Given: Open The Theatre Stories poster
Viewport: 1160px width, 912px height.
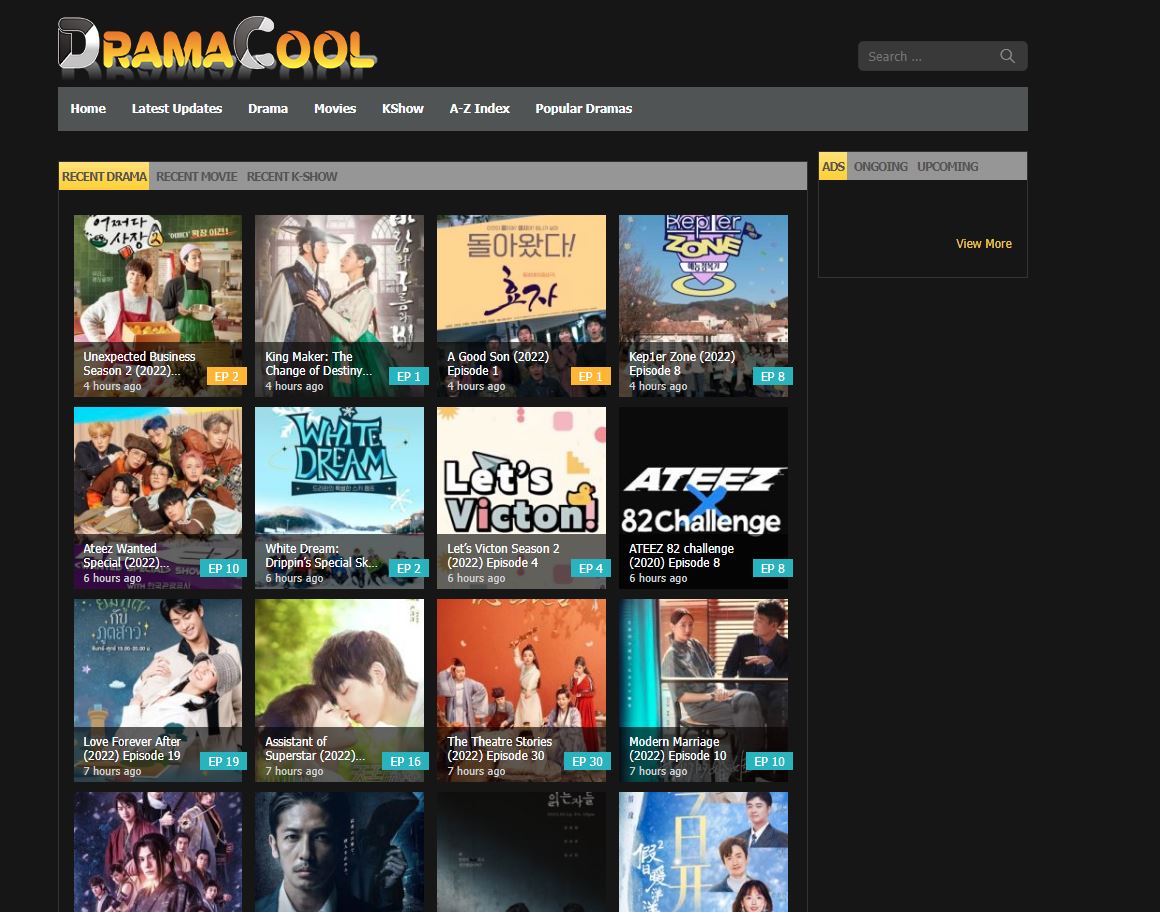Looking at the screenshot, I should 522,690.
